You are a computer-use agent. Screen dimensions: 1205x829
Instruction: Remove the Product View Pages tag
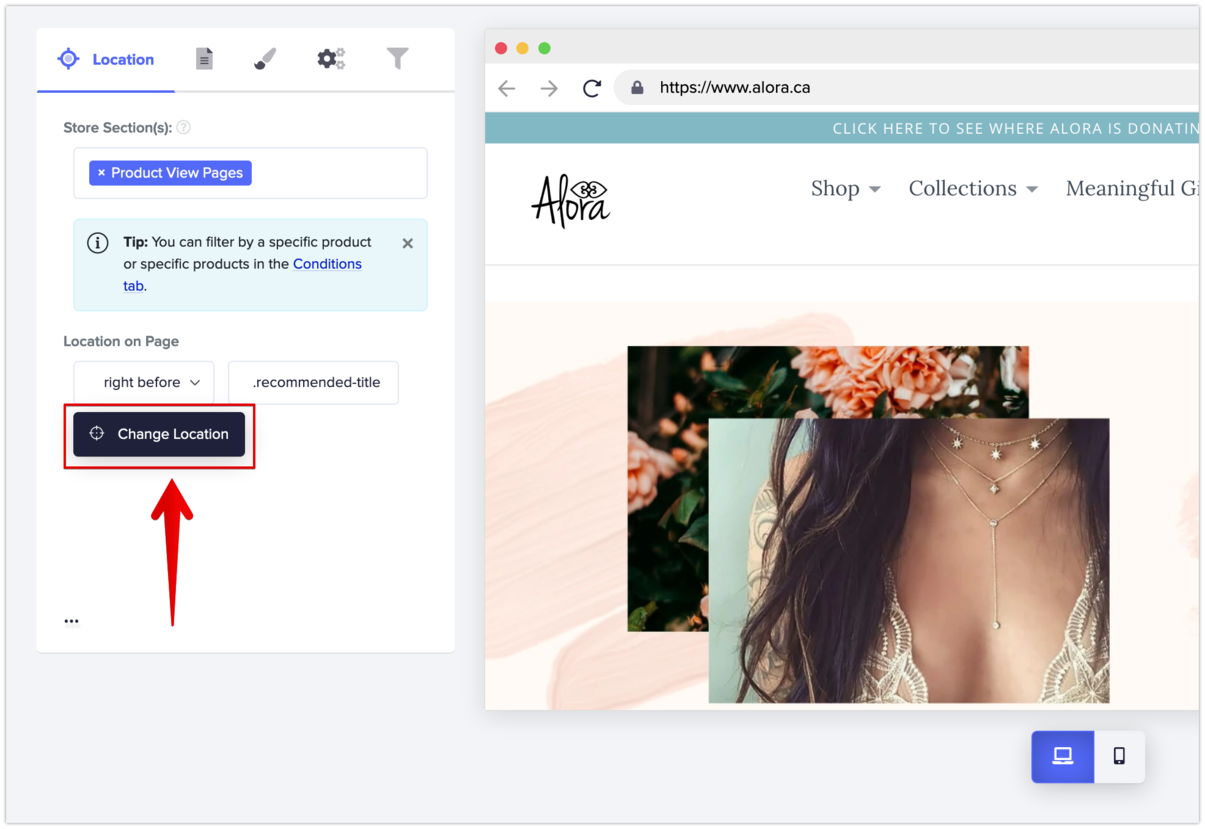[x=101, y=173]
